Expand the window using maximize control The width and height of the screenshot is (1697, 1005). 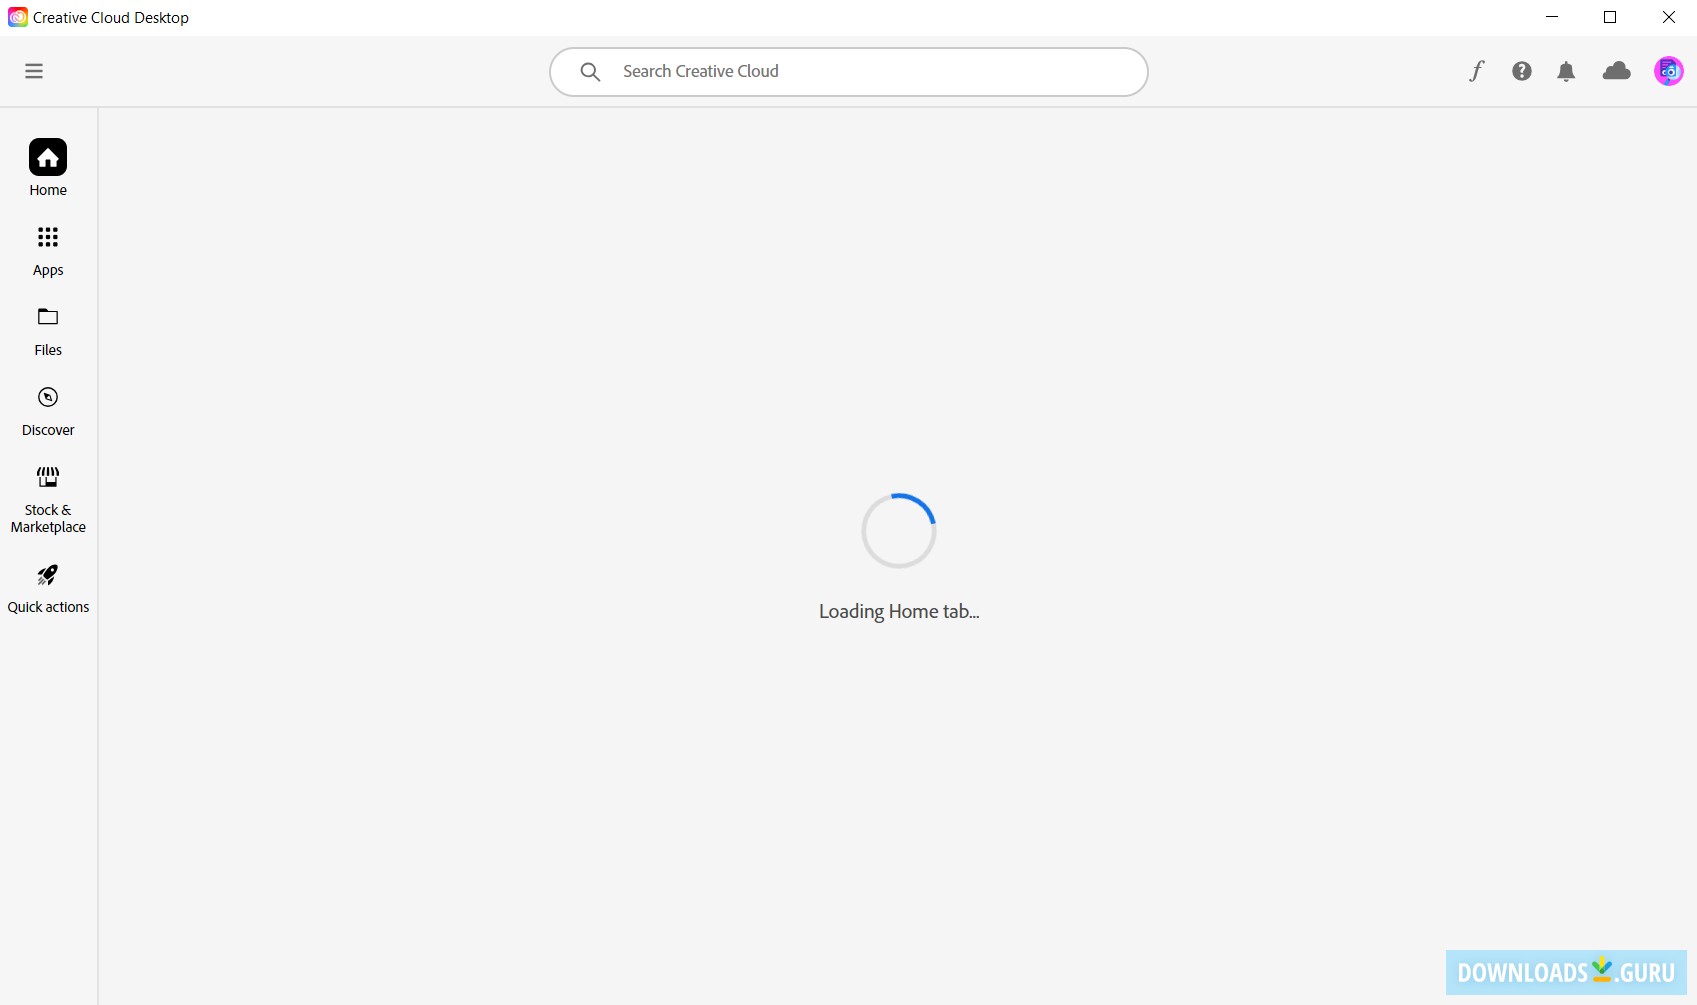[1609, 17]
